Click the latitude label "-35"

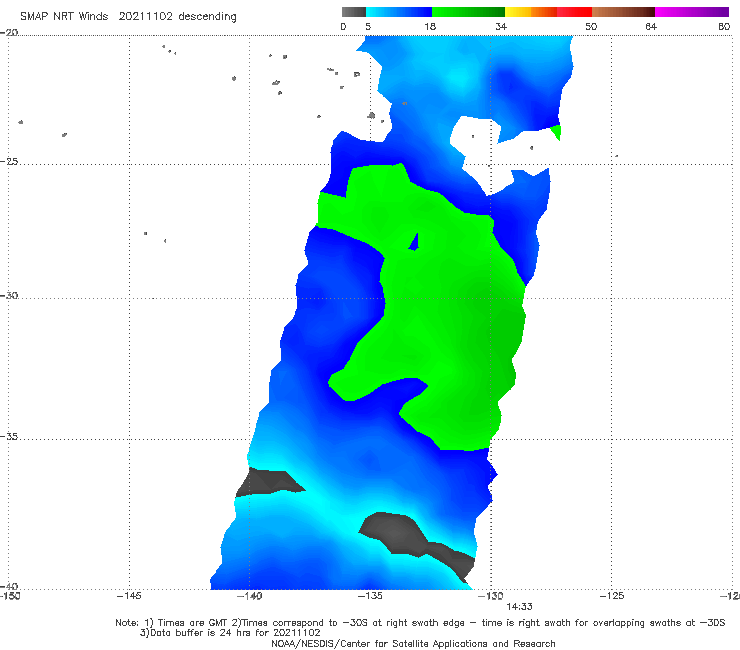tap(9, 436)
